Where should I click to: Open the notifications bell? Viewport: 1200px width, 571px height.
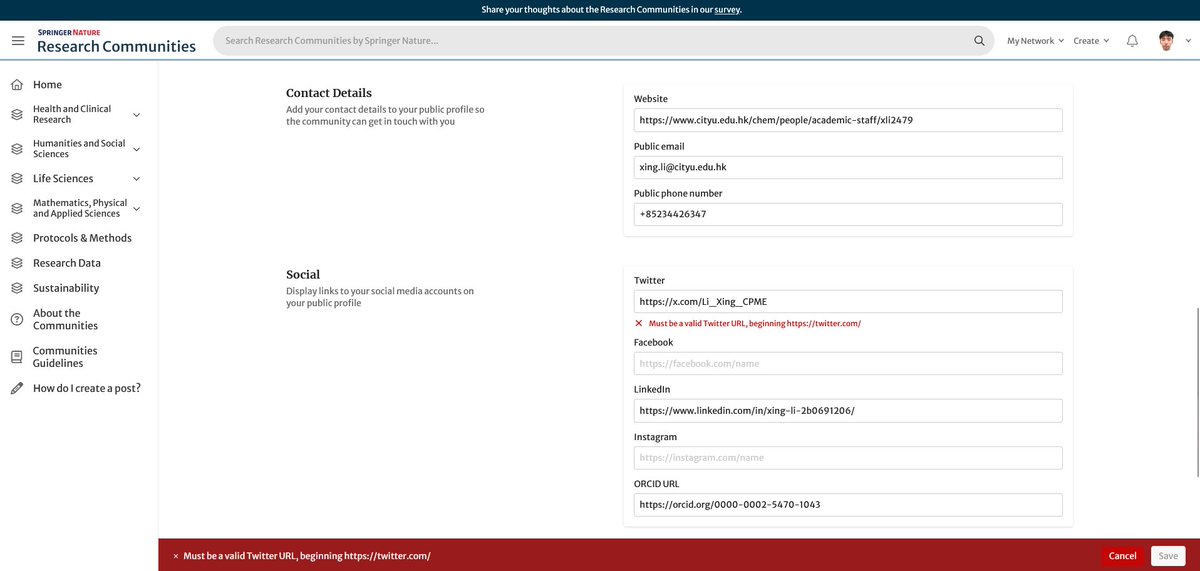coord(1132,41)
